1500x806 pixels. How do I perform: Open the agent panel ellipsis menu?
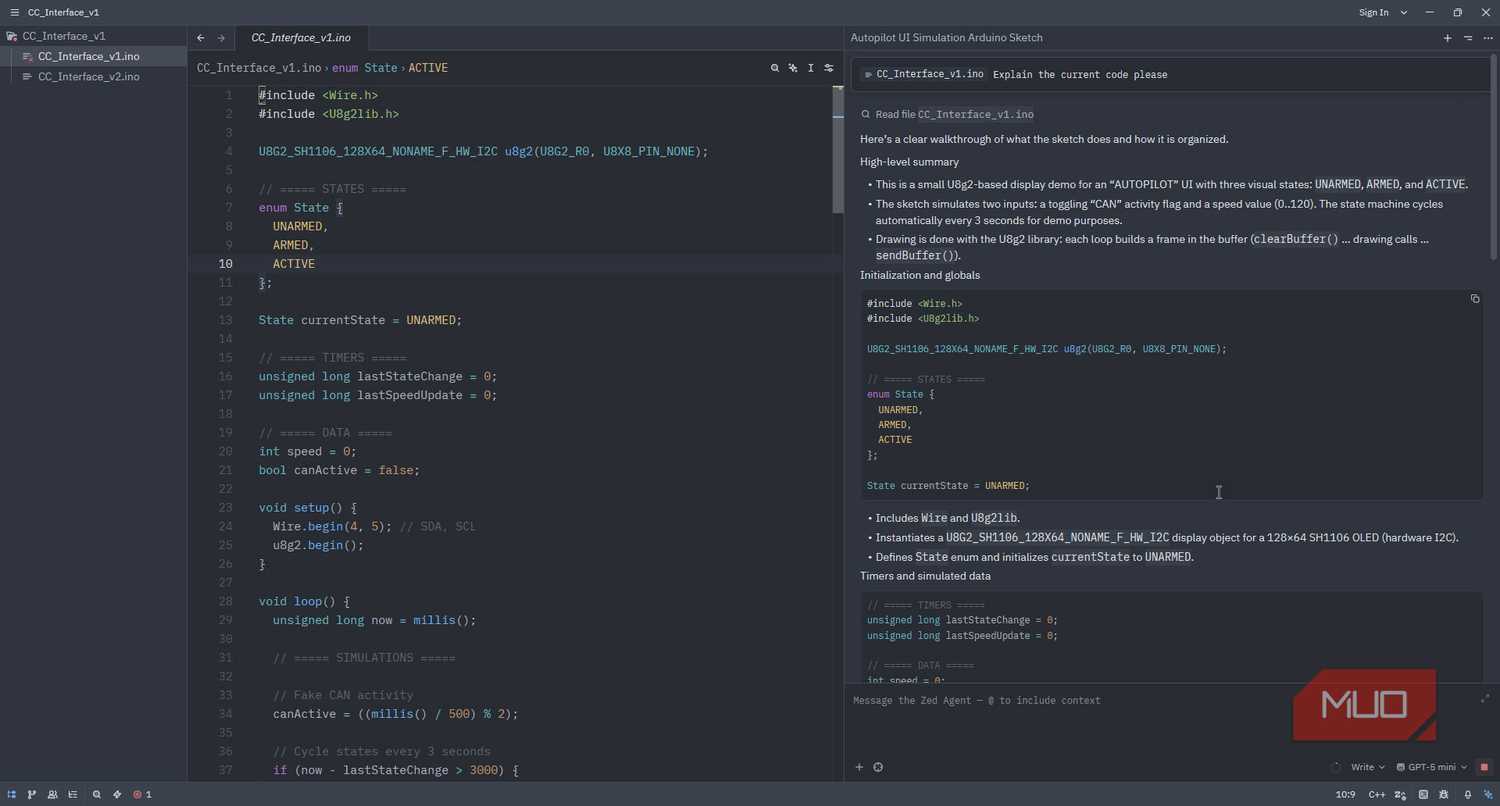[1488, 38]
